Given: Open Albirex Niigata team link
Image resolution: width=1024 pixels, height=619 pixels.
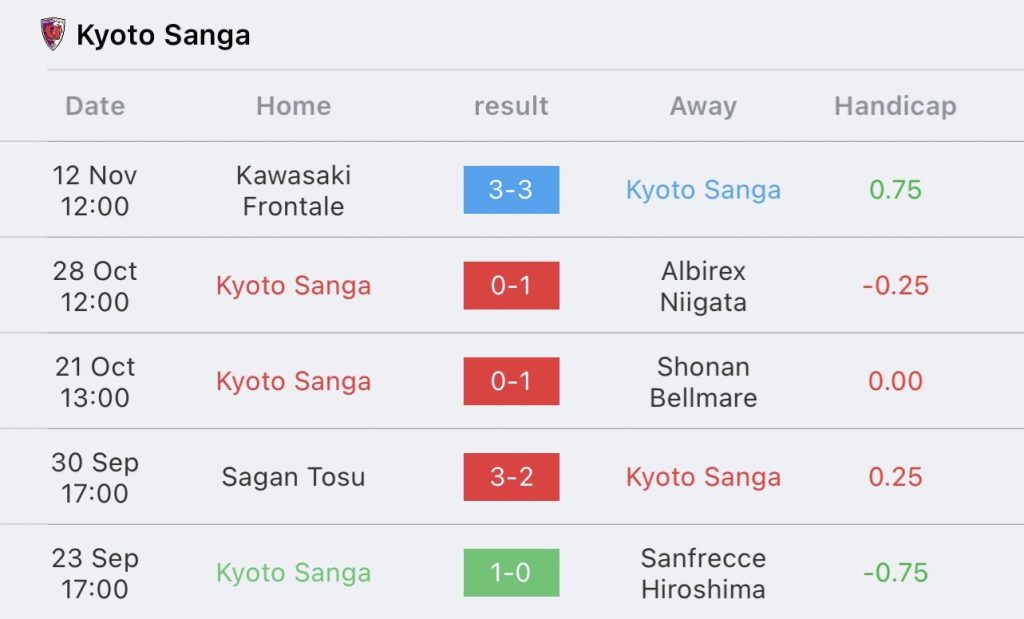Looking at the screenshot, I should pyautogui.click(x=703, y=287).
